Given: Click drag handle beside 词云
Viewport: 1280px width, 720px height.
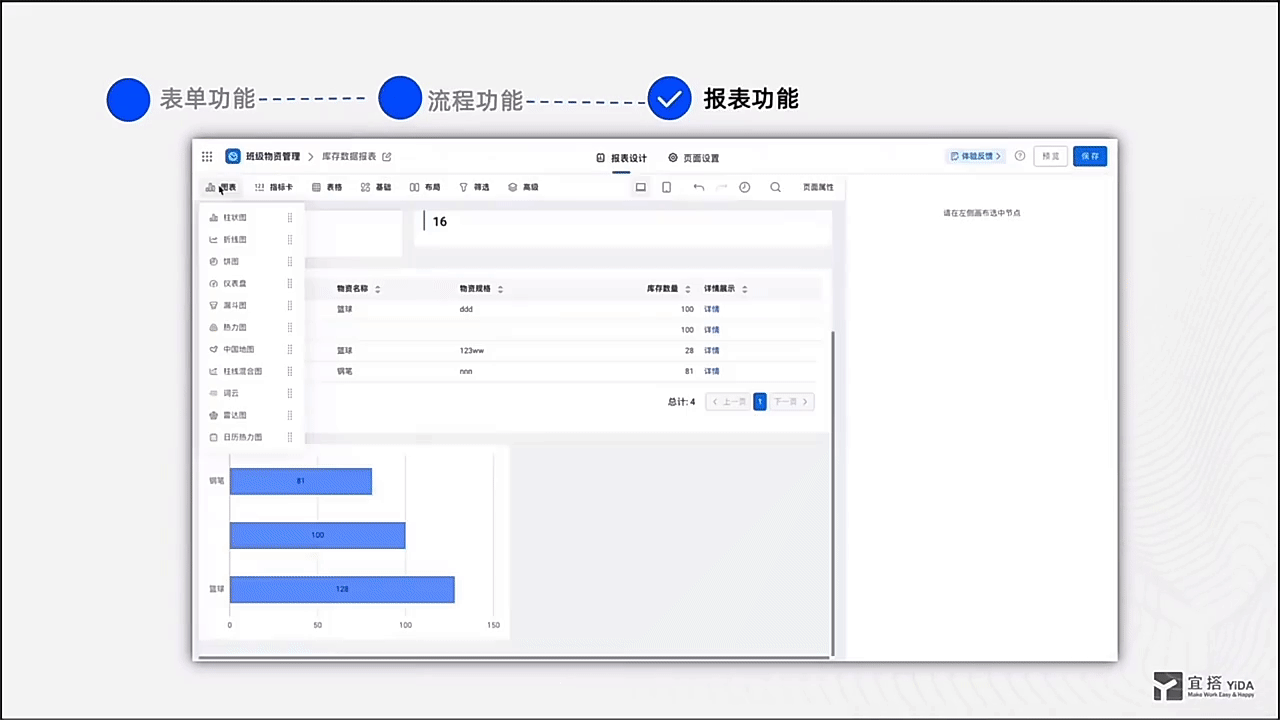Looking at the screenshot, I should (290, 394).
